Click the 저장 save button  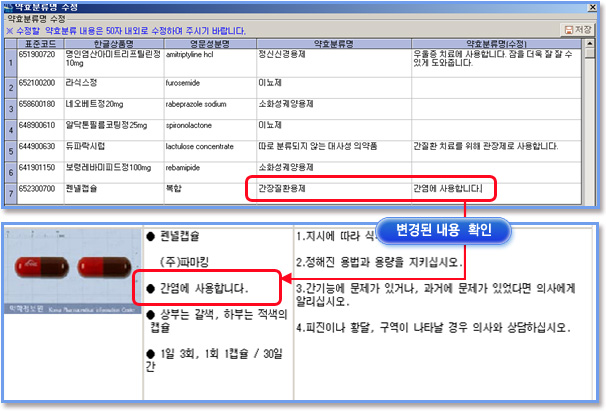[577, 30]
